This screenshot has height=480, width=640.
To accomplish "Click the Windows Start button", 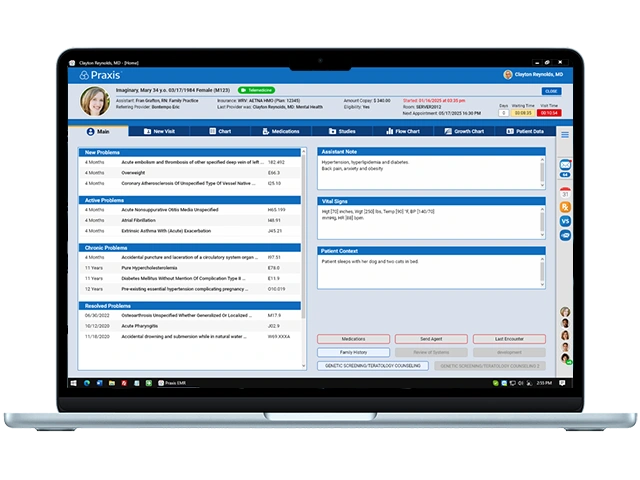I will click(74, 383).
